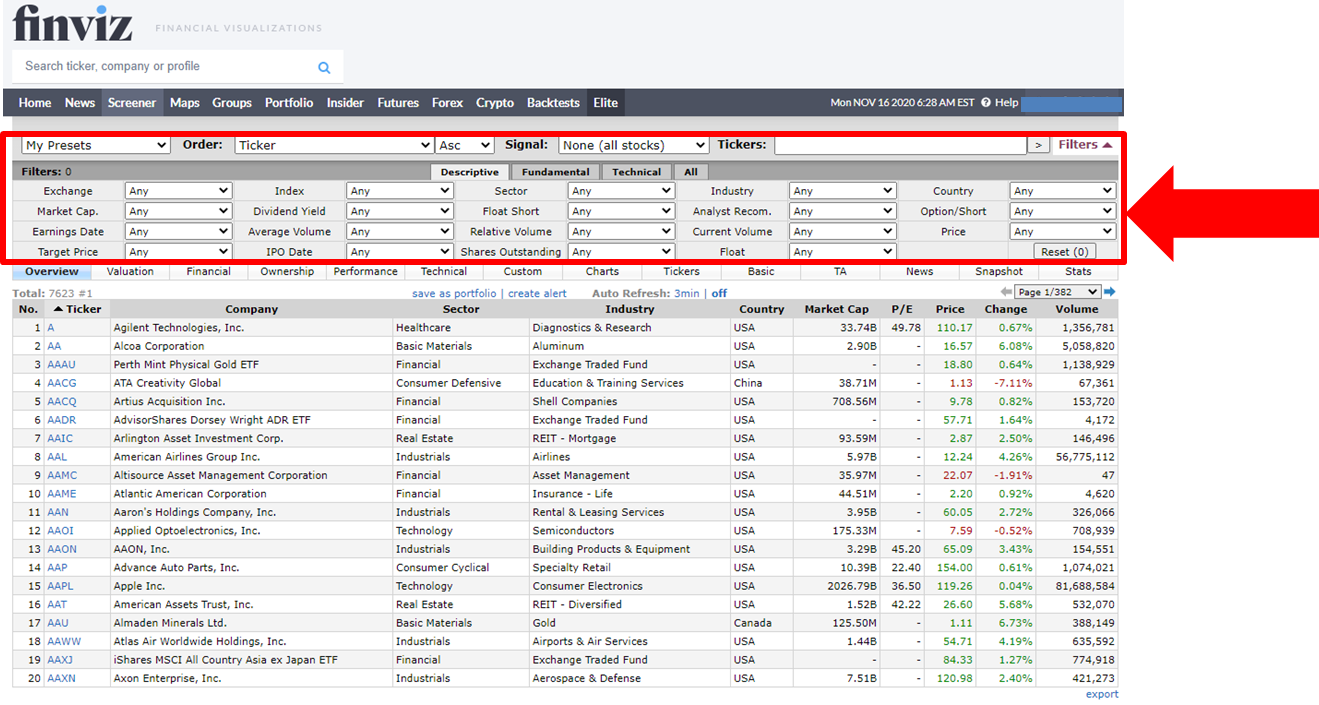Click the save as portfolio link
Screen dimensions: 1319x705
coord(454,293)
